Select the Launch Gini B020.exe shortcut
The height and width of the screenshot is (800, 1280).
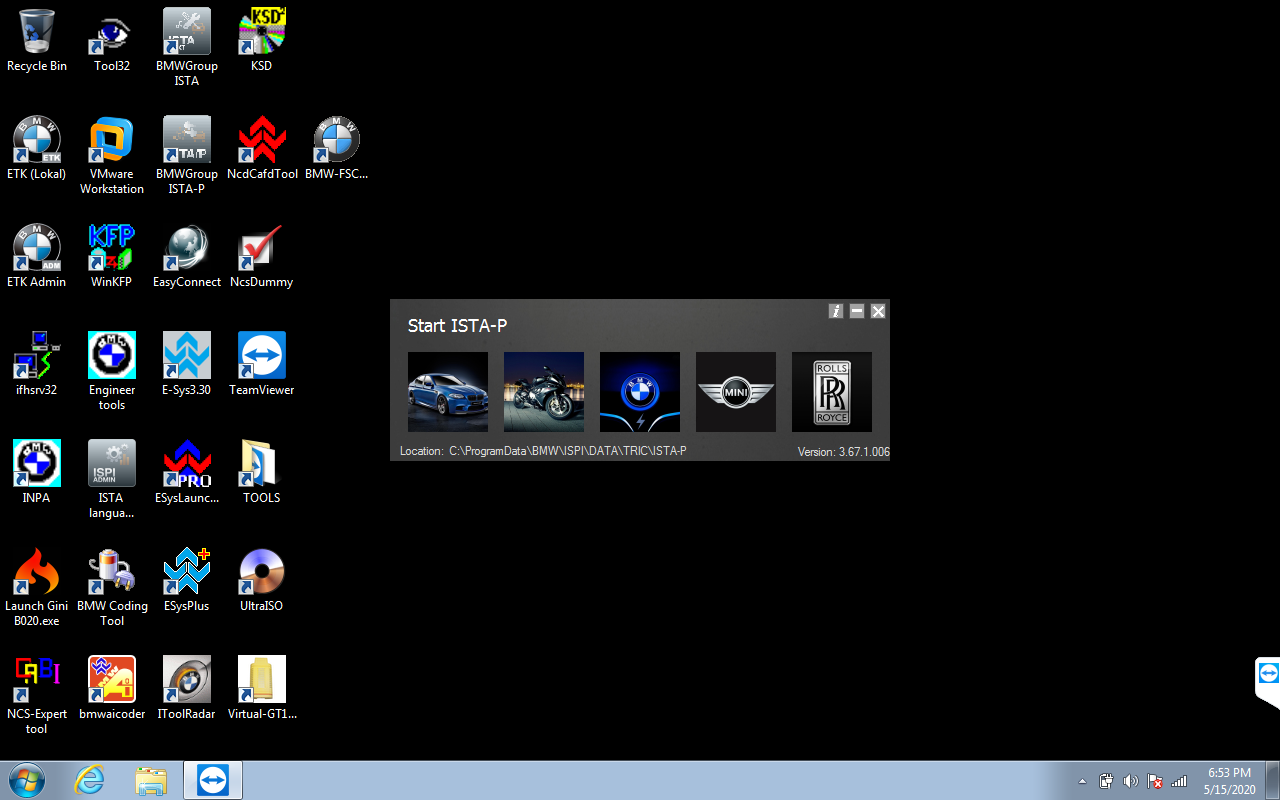click(x=37, y=587)
